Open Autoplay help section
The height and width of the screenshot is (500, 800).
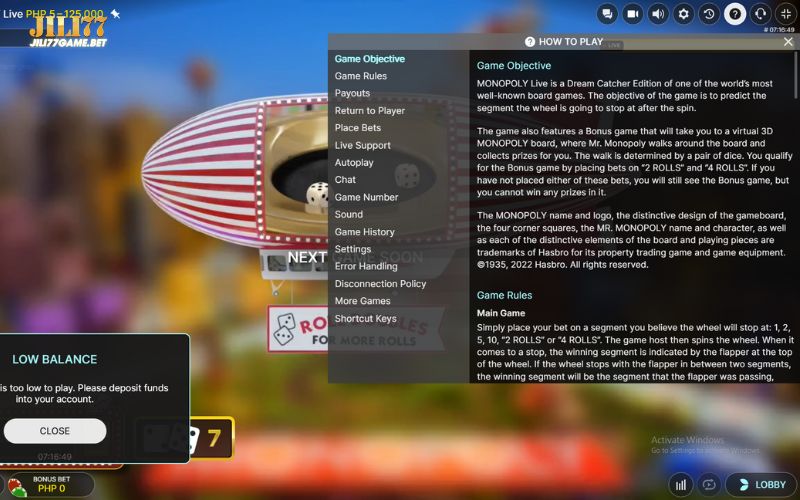(354, 163)
